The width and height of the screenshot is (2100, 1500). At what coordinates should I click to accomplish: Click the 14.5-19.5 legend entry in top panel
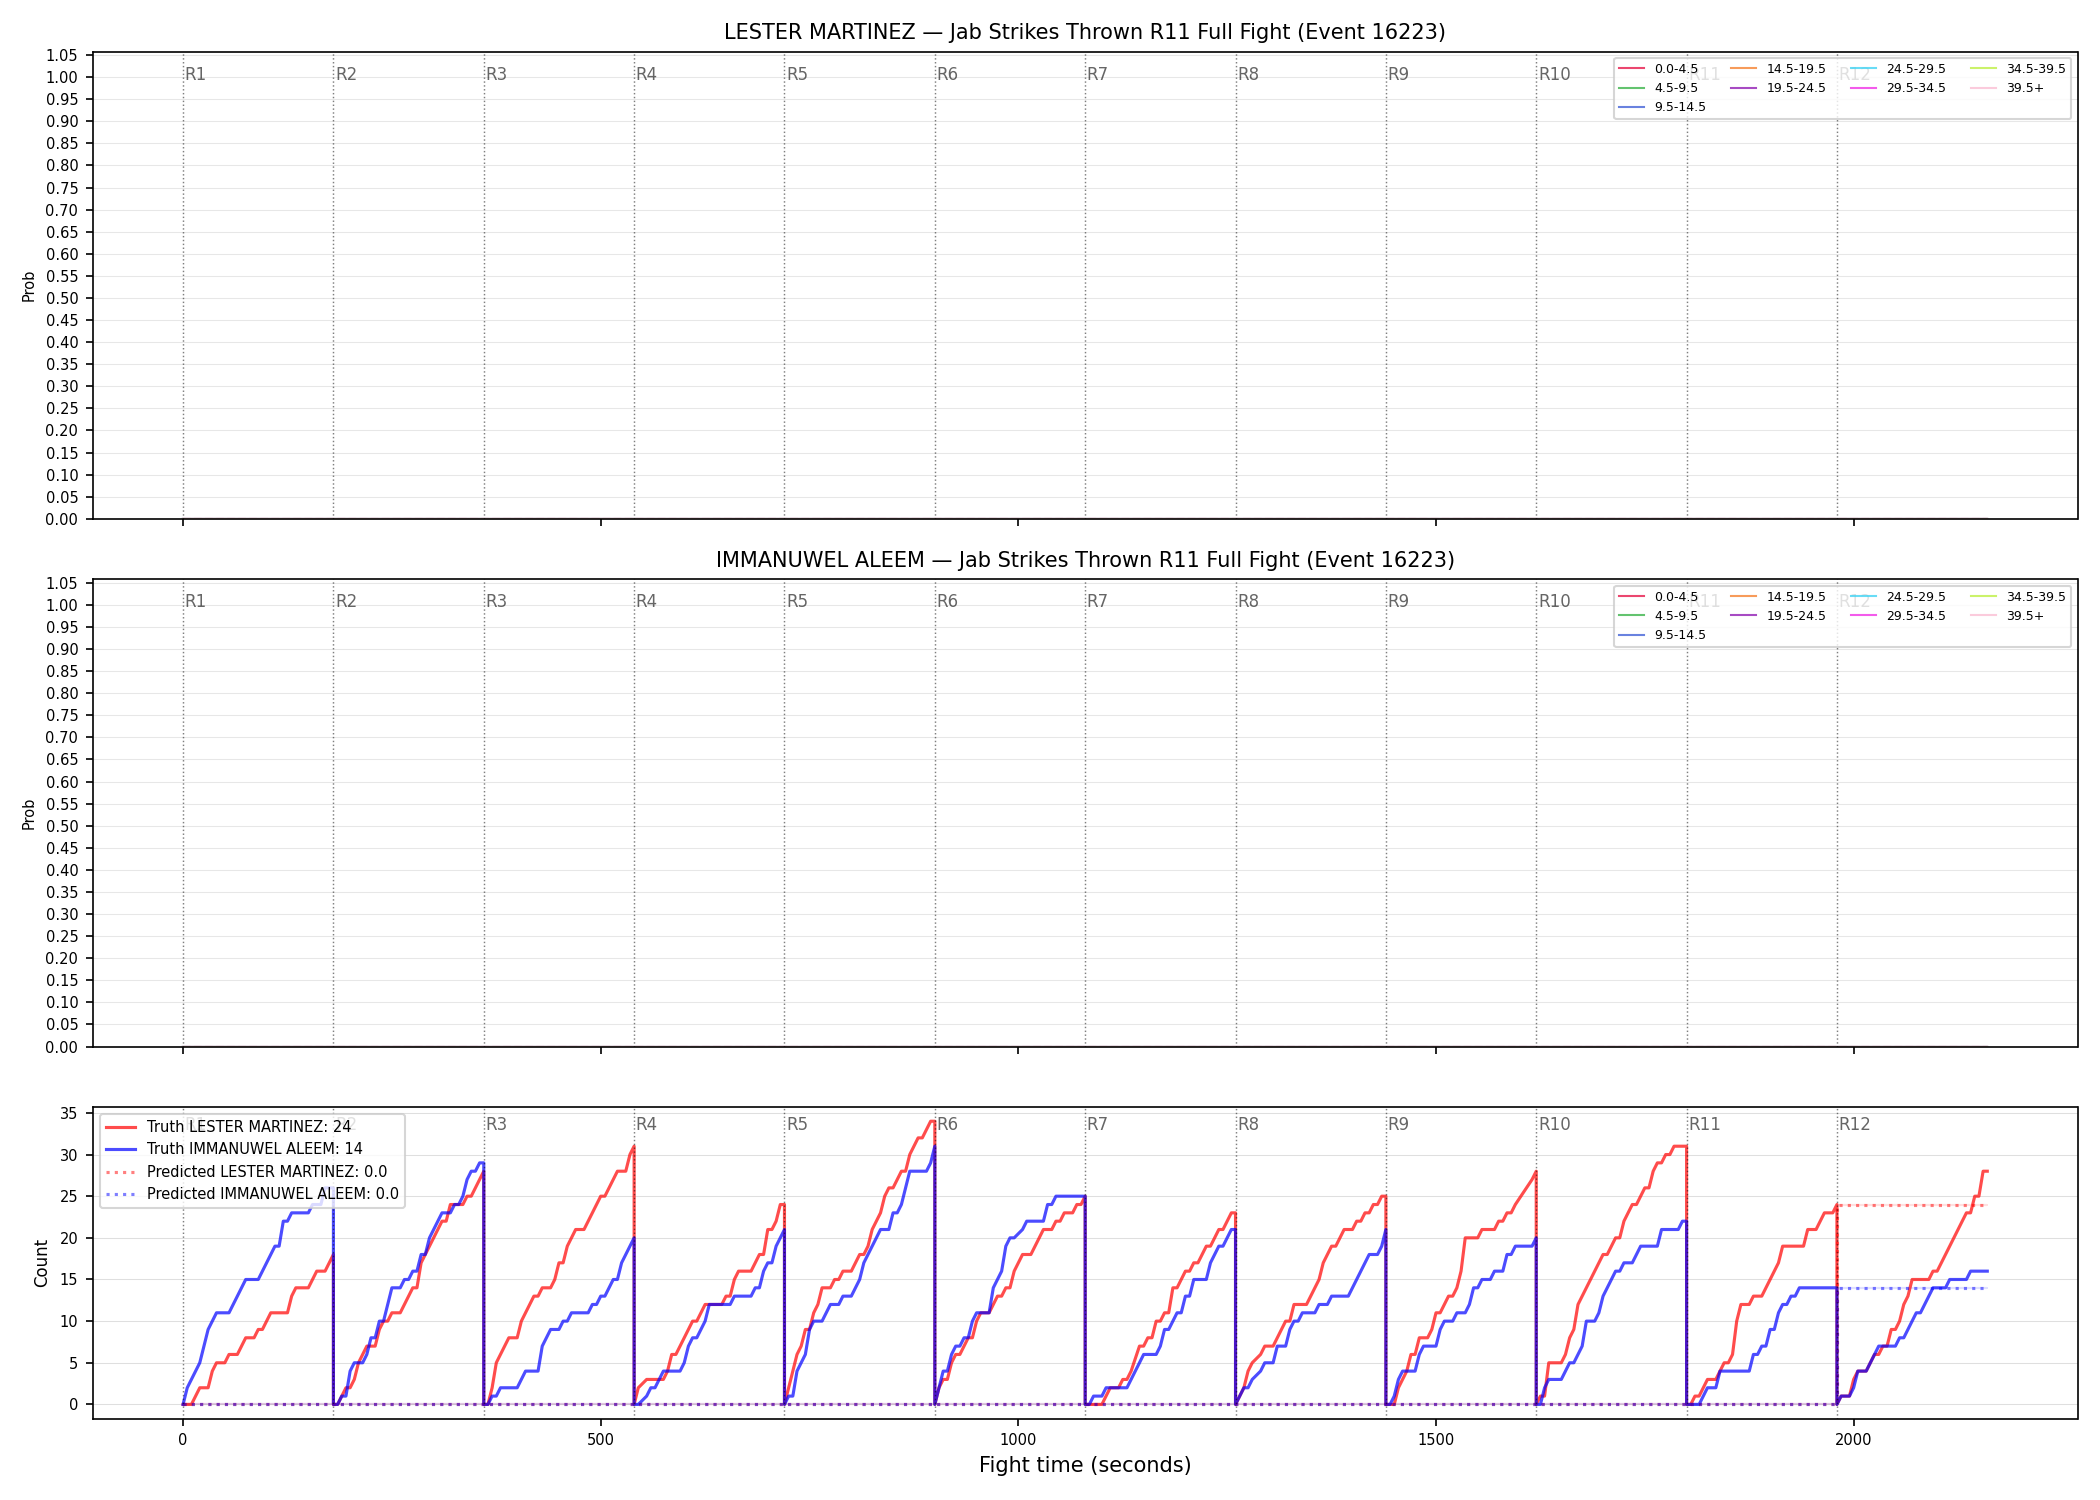(1778, 69)
